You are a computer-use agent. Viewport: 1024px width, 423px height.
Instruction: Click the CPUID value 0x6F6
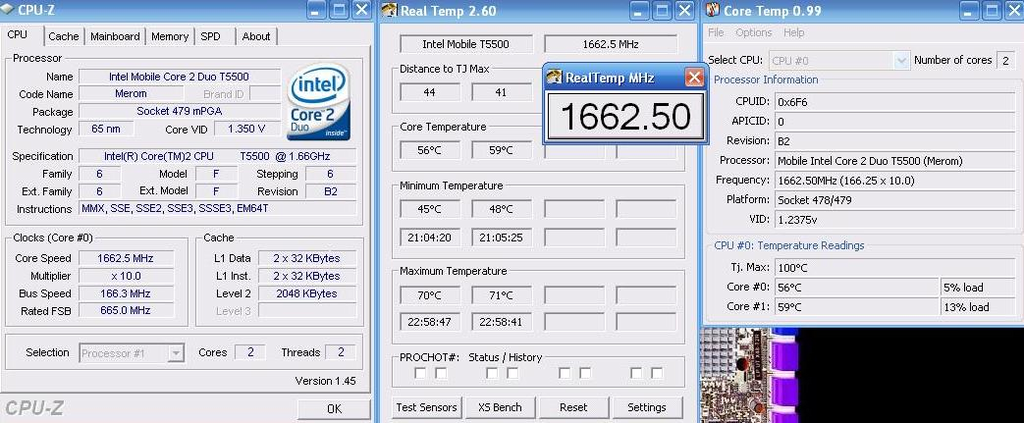[x=895, y=102]
